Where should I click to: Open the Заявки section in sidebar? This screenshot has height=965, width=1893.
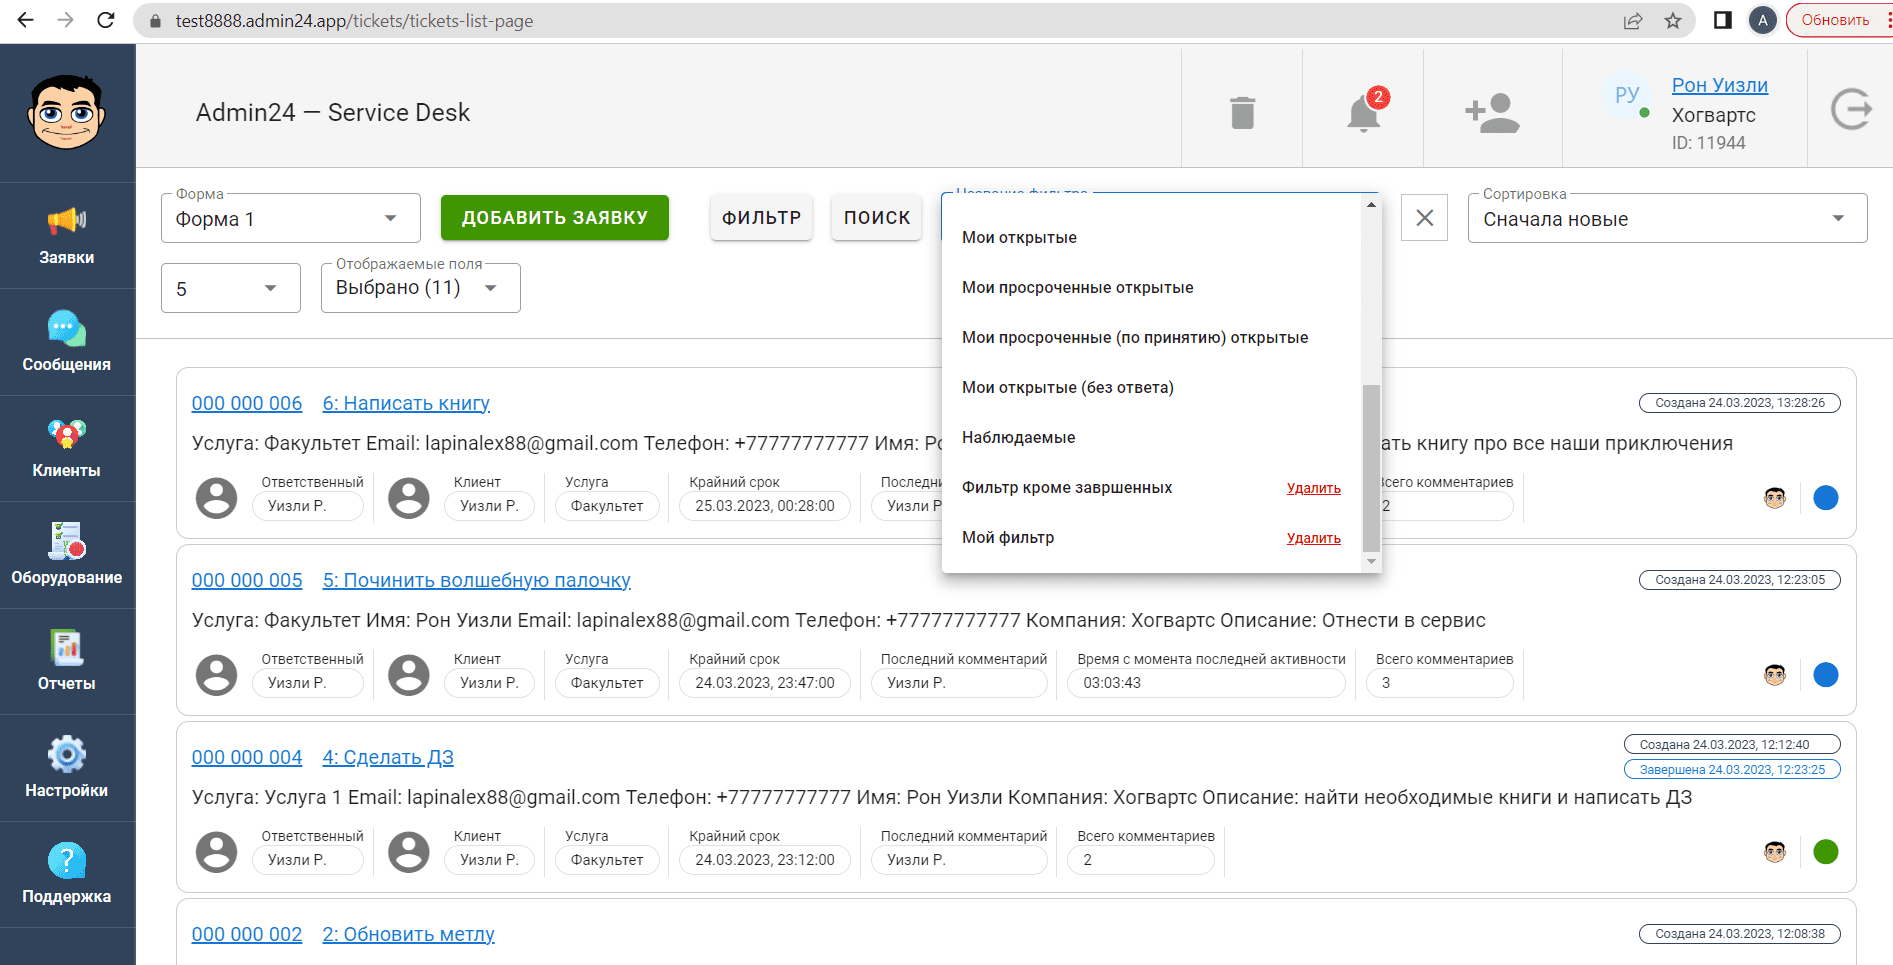click(x=67, y=235)
